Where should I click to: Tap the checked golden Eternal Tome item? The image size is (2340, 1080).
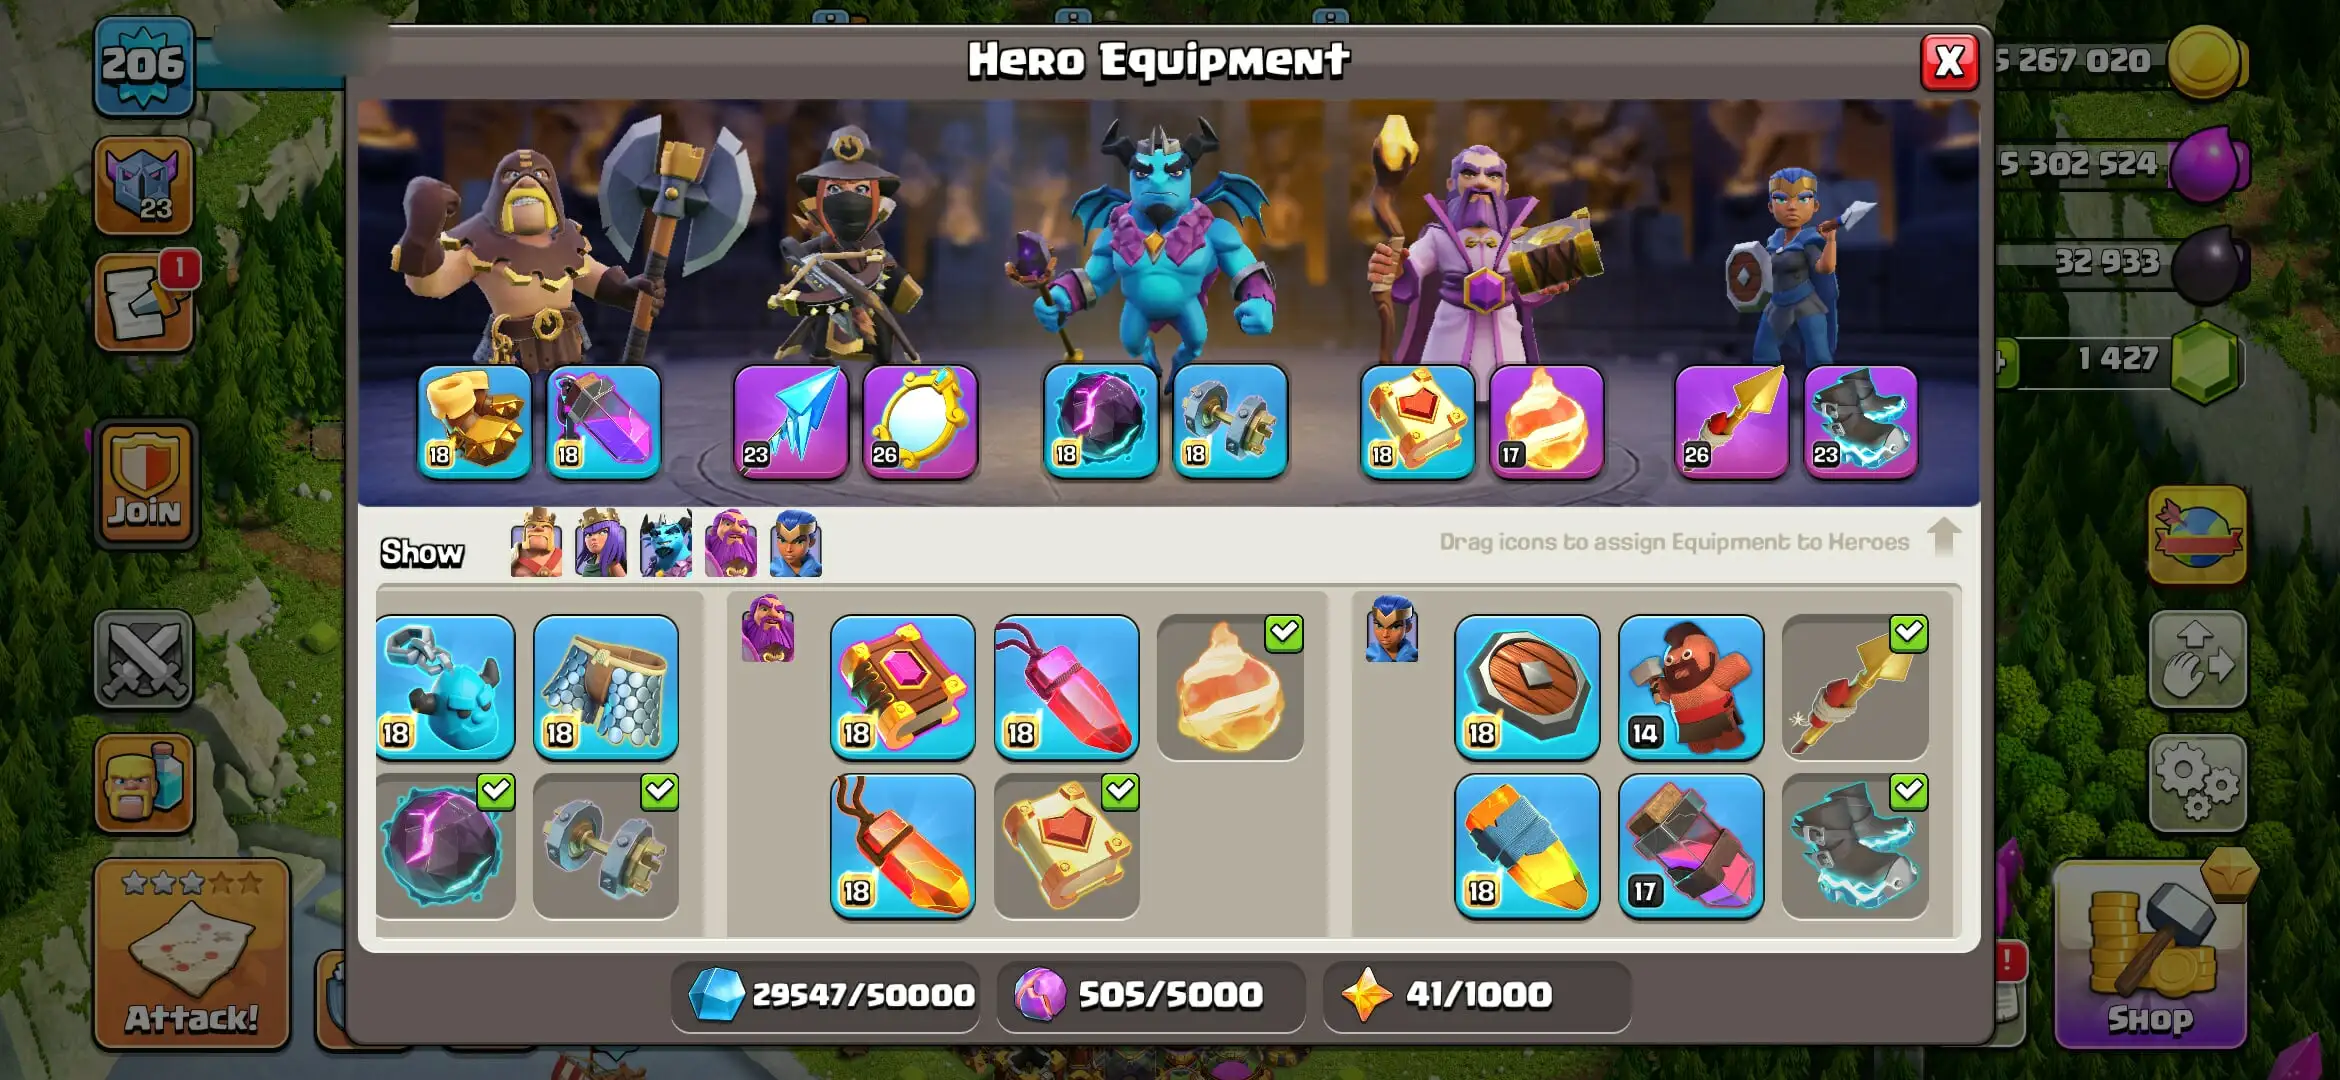pos(1067,846)
